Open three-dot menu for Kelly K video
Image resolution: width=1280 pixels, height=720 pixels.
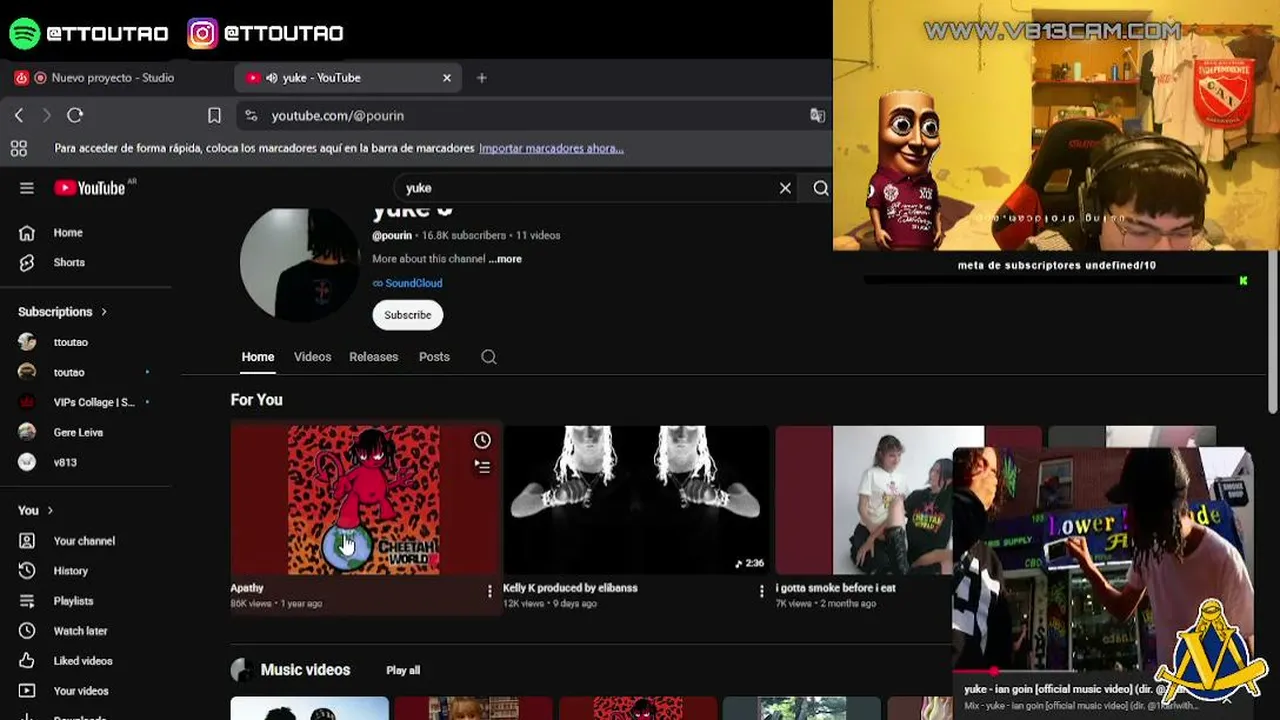coord(761,591)
